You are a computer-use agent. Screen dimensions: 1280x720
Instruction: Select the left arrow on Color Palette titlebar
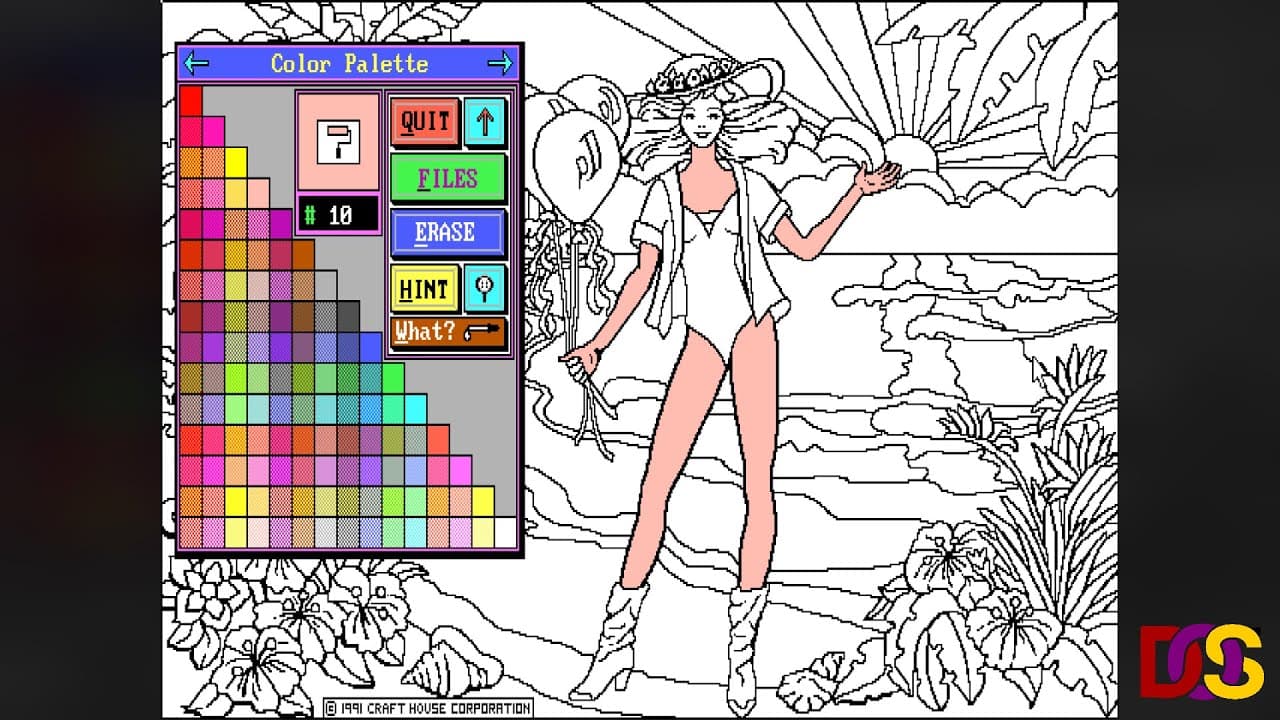tap(196, 64)
